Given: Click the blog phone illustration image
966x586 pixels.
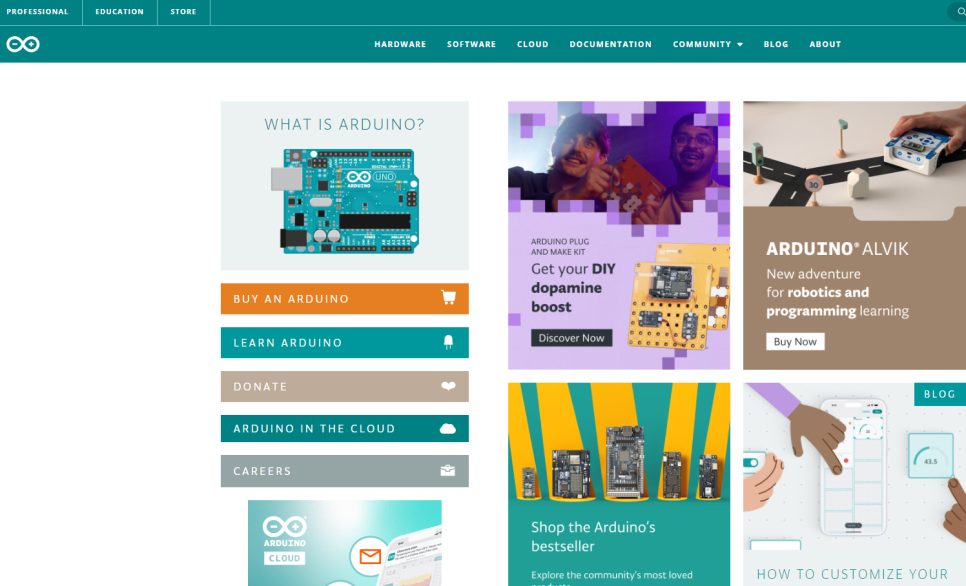Looking at the screenshot, I should click(854, 466).
